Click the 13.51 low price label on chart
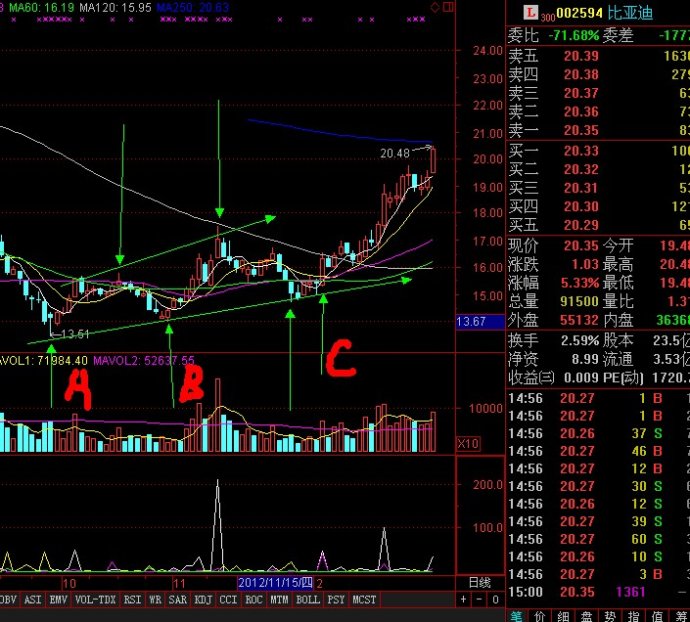690x622 pixels. pyautogui.click(x=75, y=335)
